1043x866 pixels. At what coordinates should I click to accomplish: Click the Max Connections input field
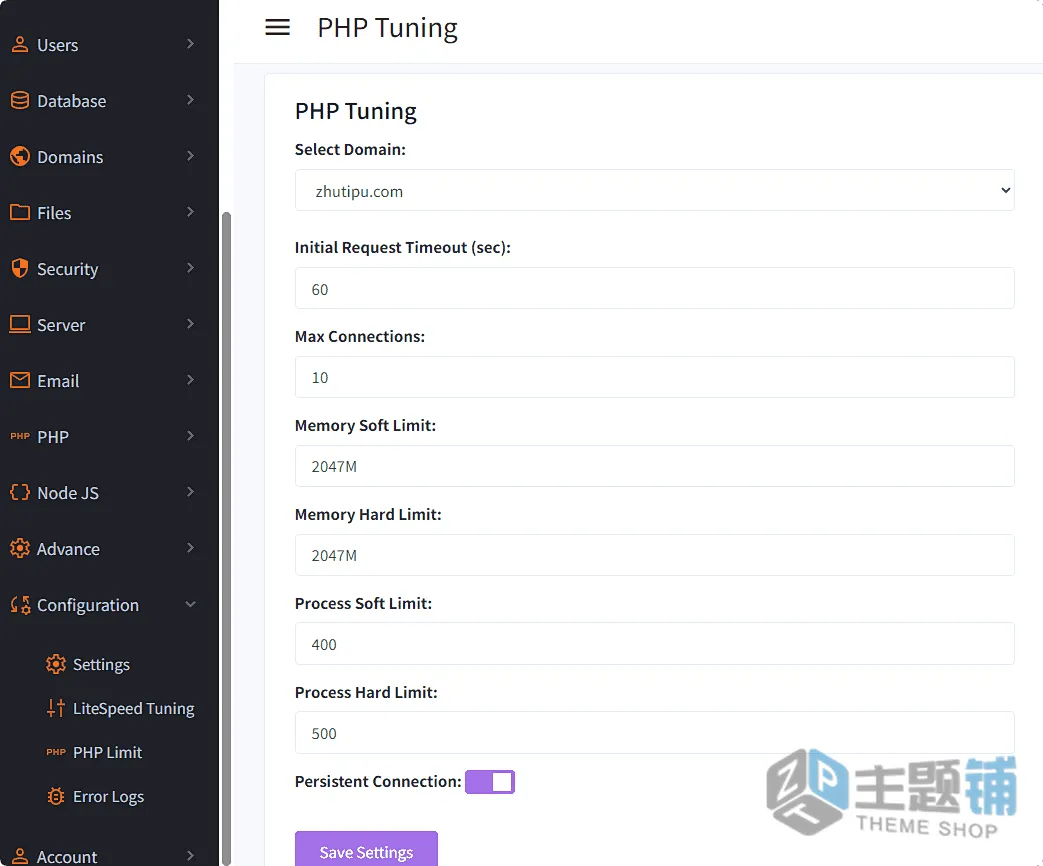coord(655,377)
